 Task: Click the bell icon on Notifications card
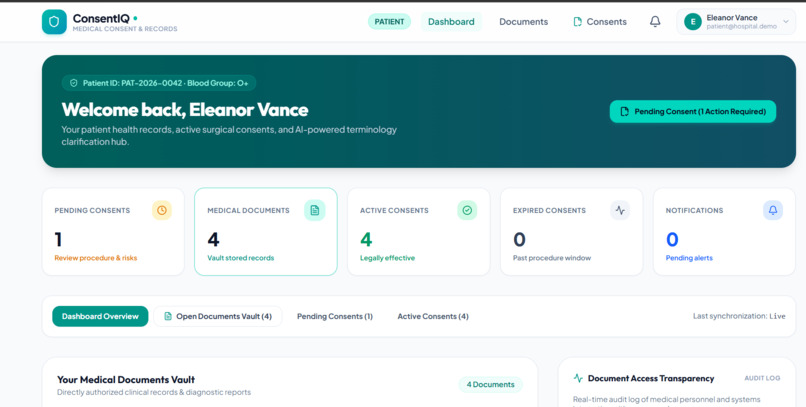click(x=773, y=210)
